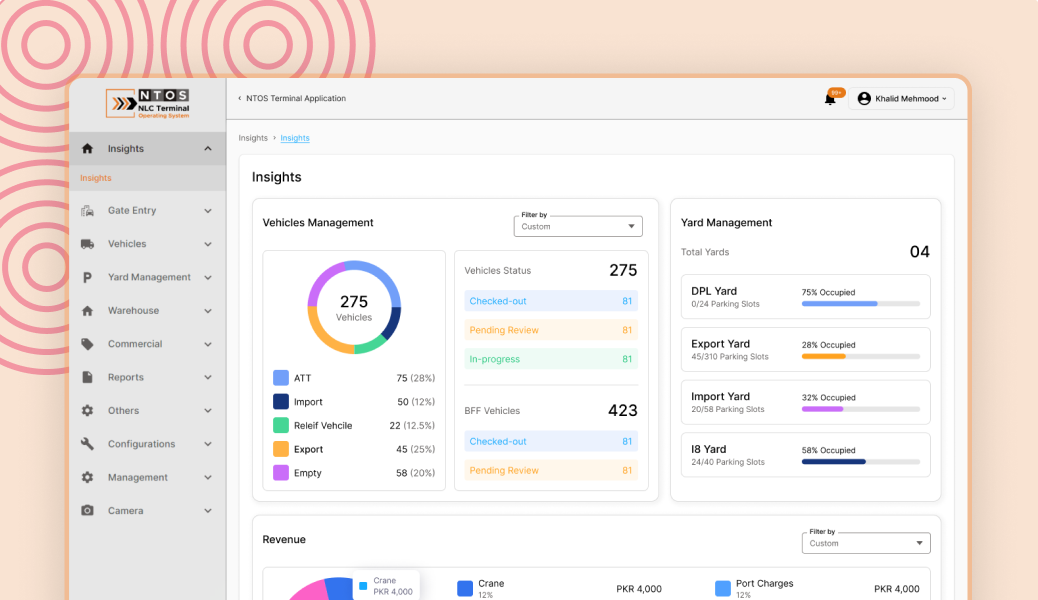
Task: Click the Total Yards 04 value
Action: (920, 252)
